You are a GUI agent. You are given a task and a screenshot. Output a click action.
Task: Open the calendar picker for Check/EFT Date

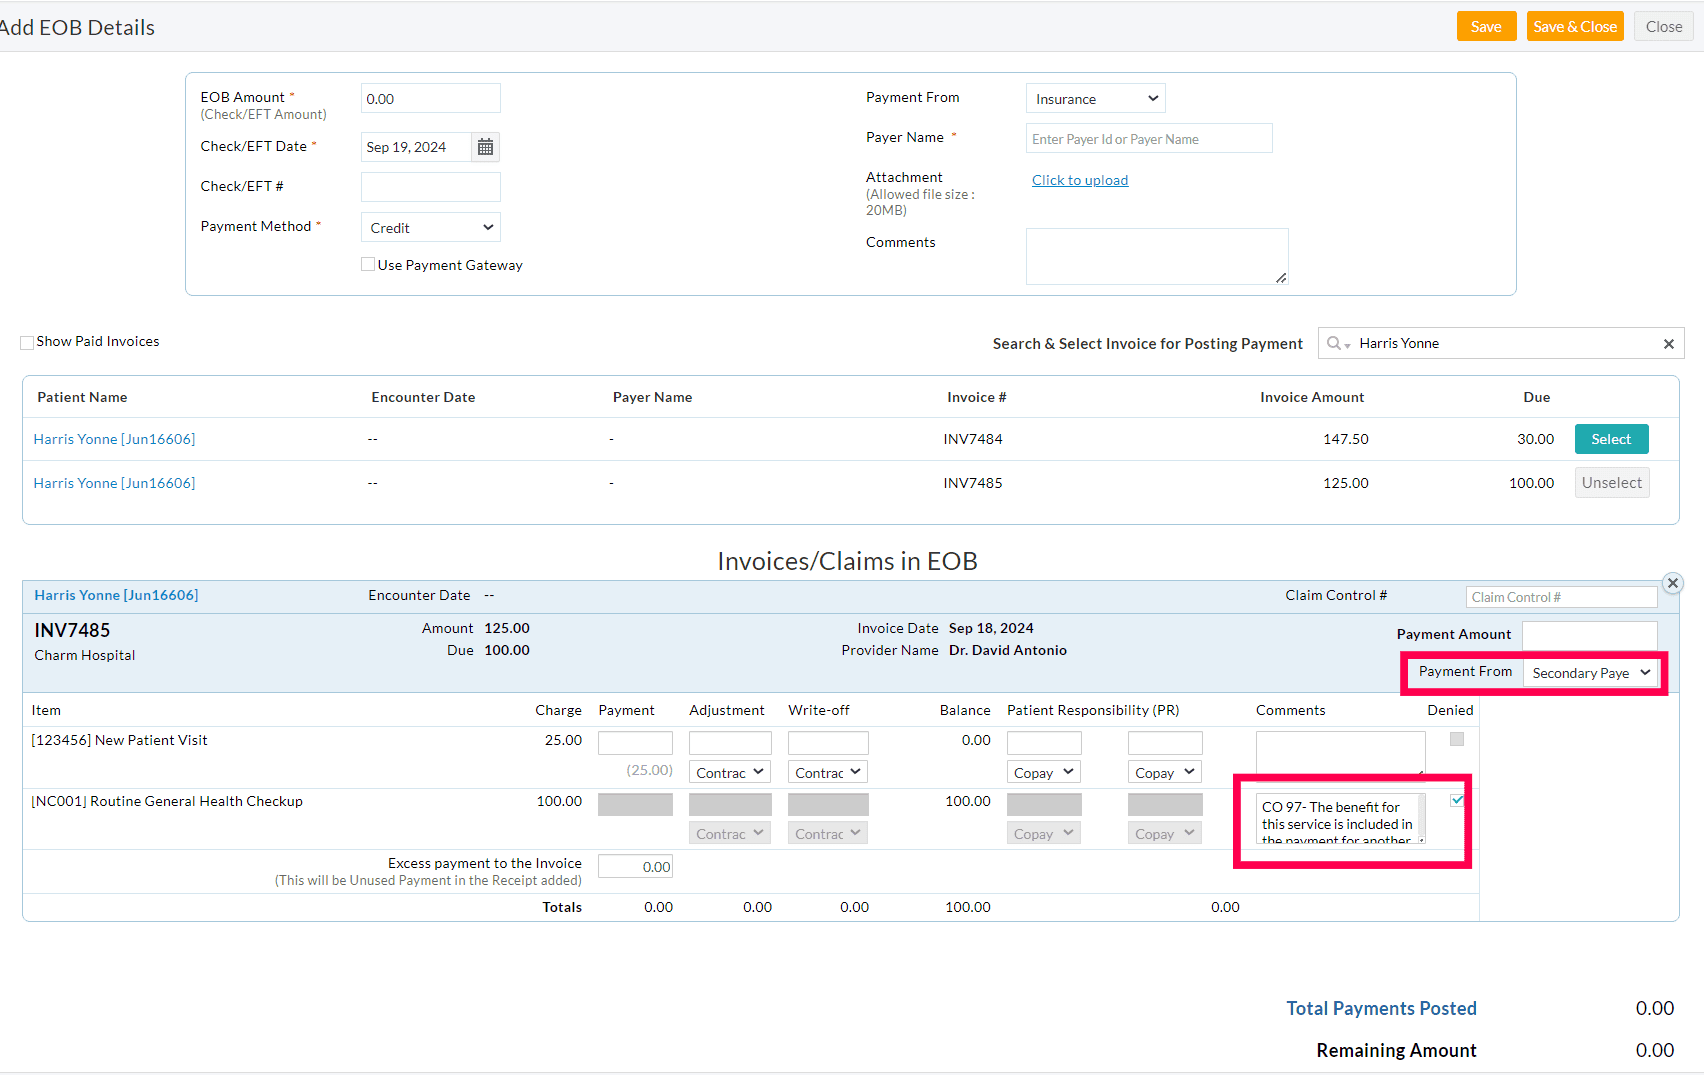(485, 147)
